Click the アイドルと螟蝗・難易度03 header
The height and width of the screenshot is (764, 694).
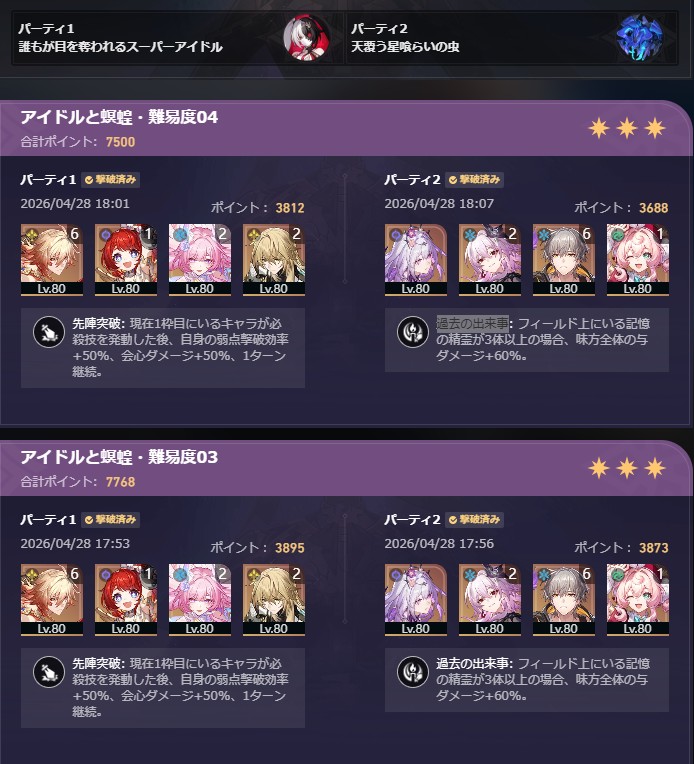[x=119, y=458]
